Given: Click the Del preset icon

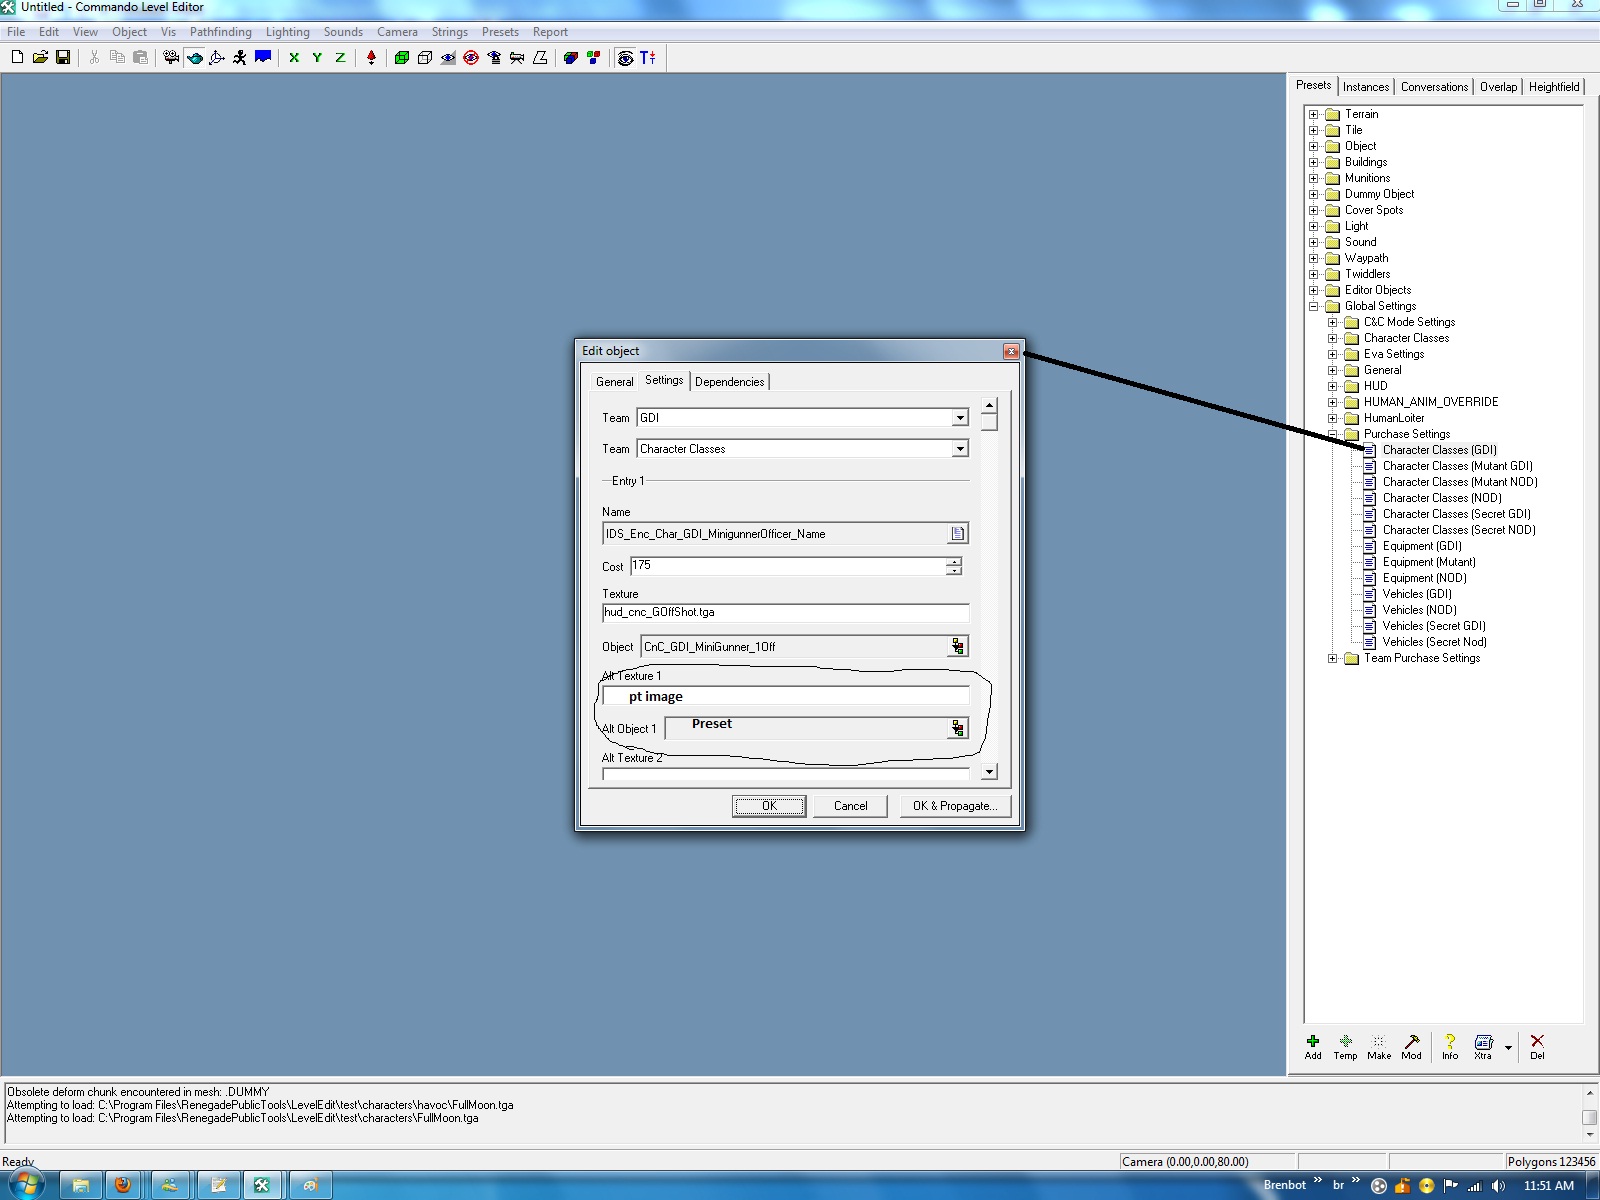Looking at the screenshot, I should pyautogui.click(x=1537, y=1046).
